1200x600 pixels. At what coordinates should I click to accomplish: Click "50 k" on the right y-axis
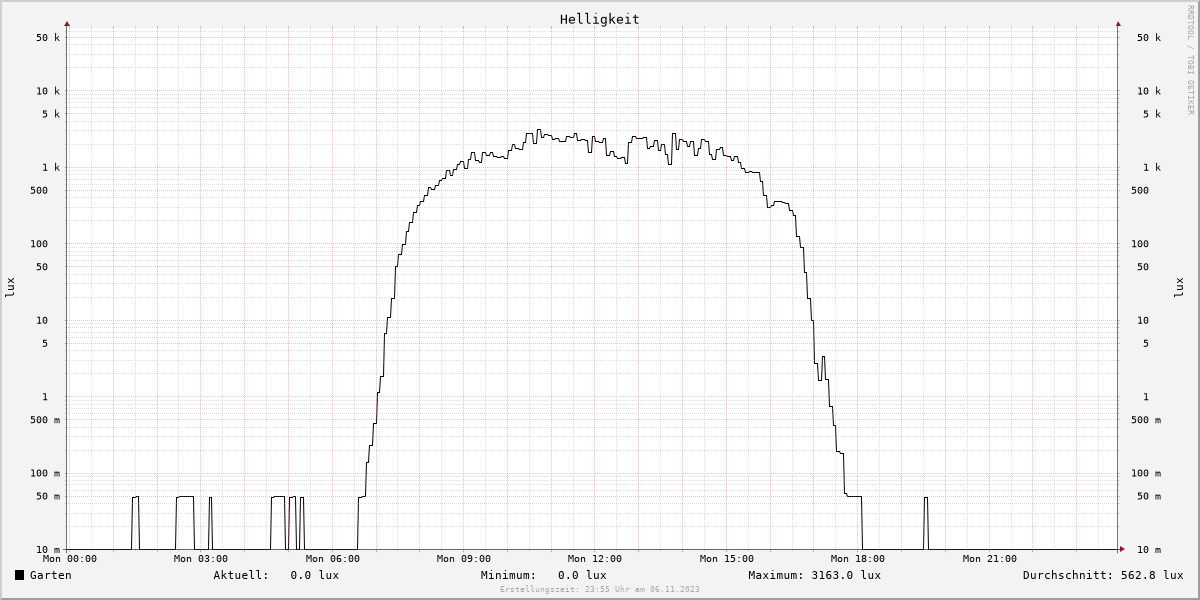(1149, 38)
